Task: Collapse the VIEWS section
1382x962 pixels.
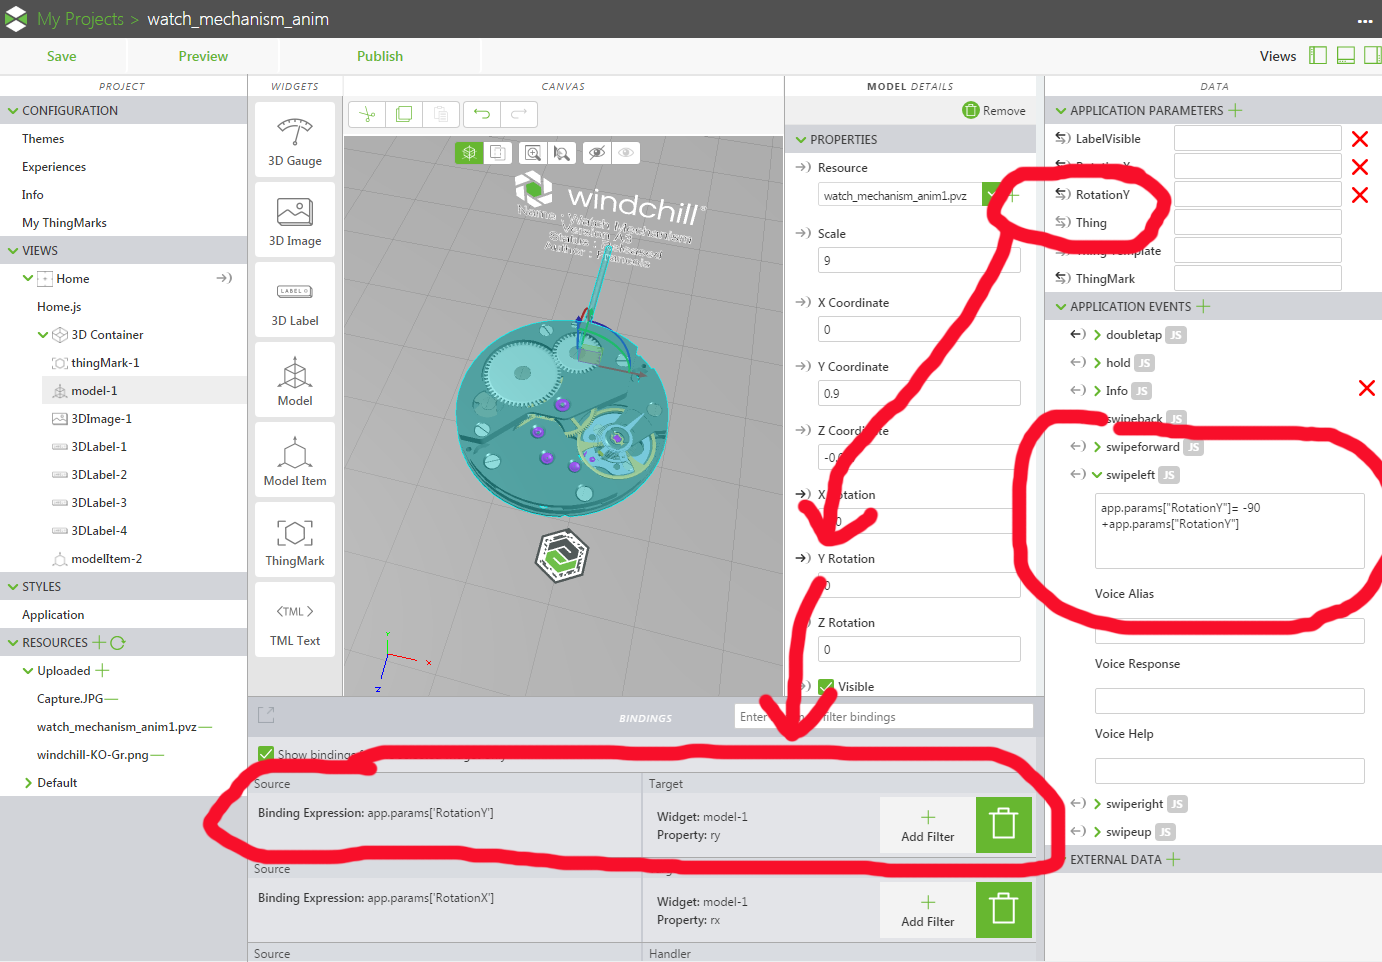Action: (13, 251)
